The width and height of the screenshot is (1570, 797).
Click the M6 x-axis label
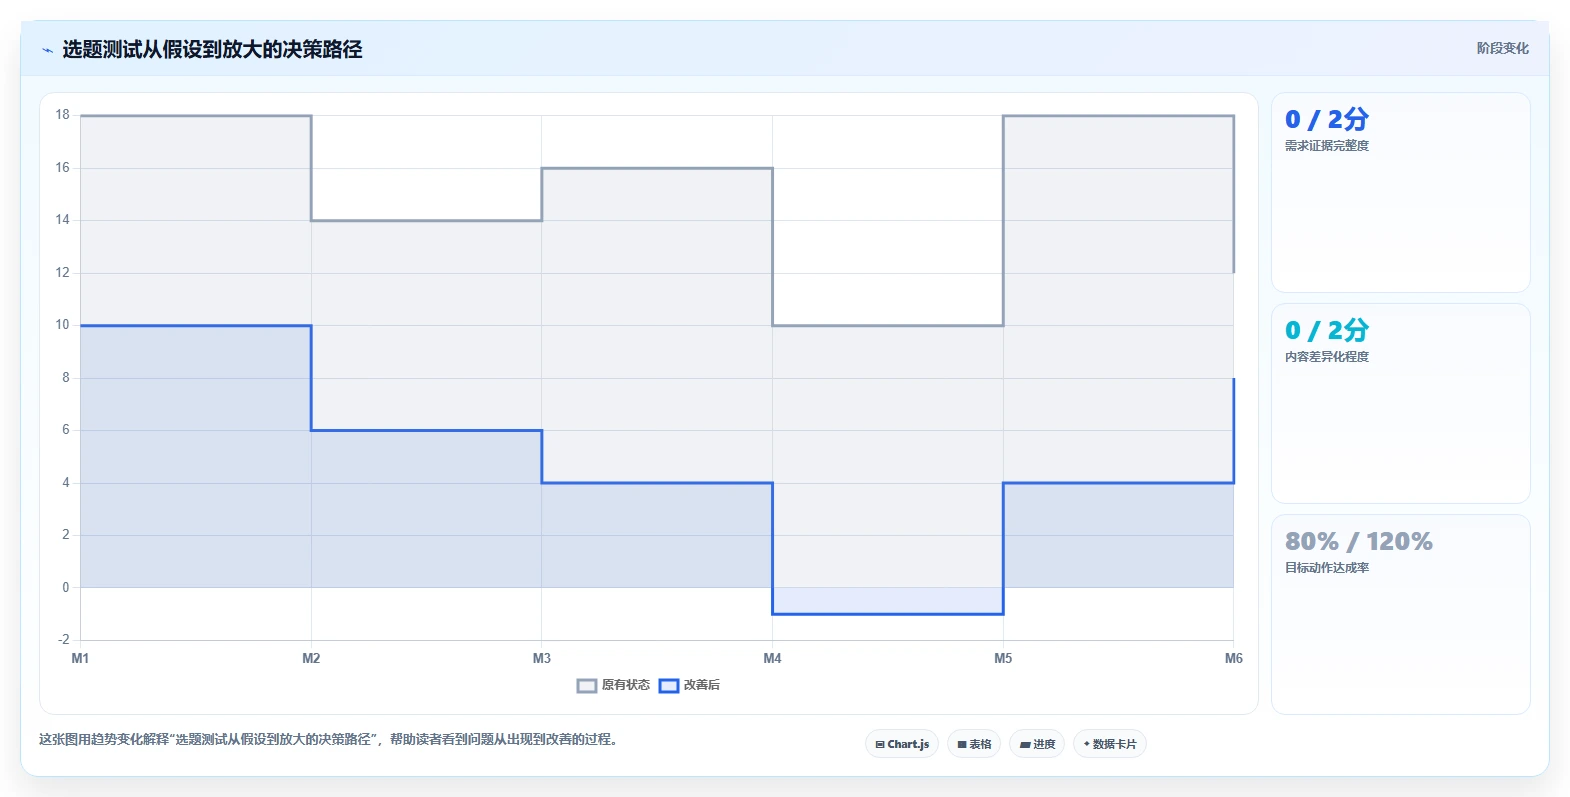point(1233,658)
